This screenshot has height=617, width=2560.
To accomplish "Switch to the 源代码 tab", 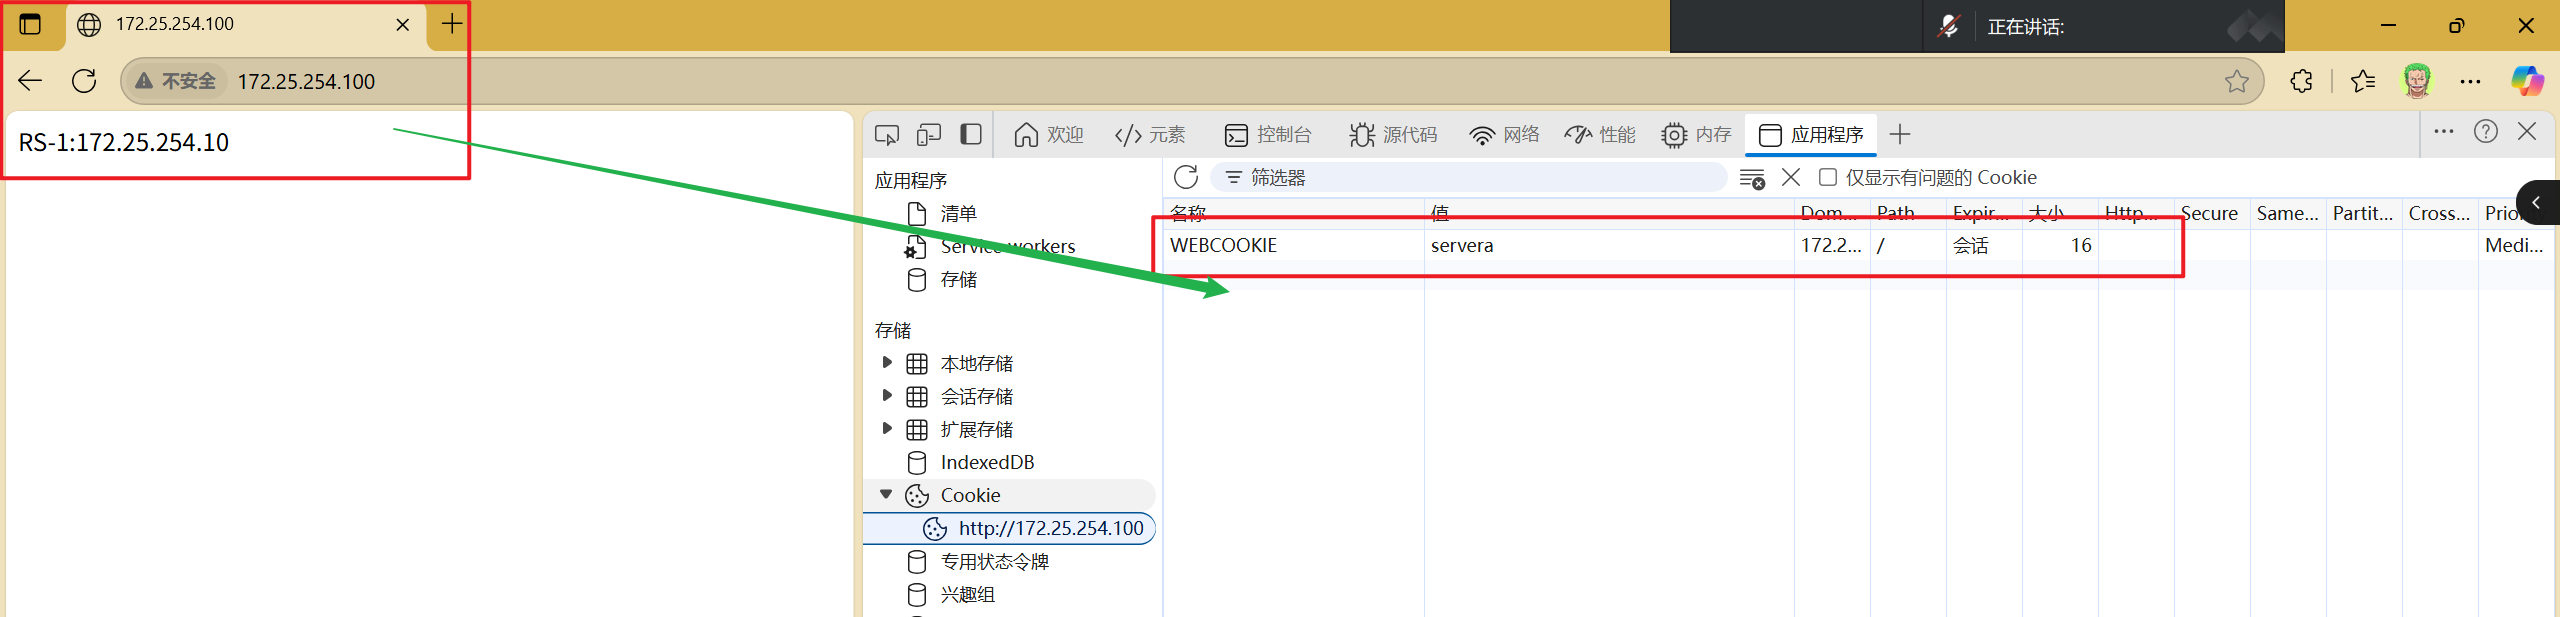I will [x=1393, y=135].
